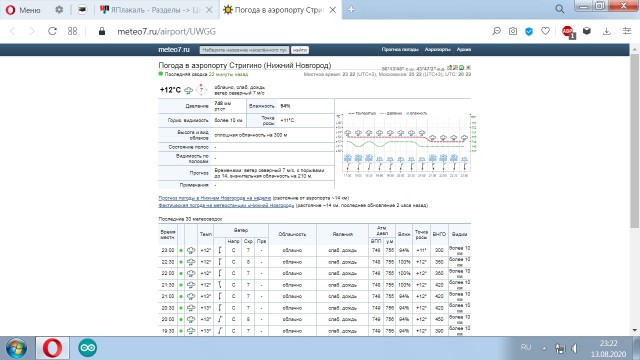Viewport: 640px width, 360px height.
Task: Reload the current page
Action: click(x=52, y=31)
